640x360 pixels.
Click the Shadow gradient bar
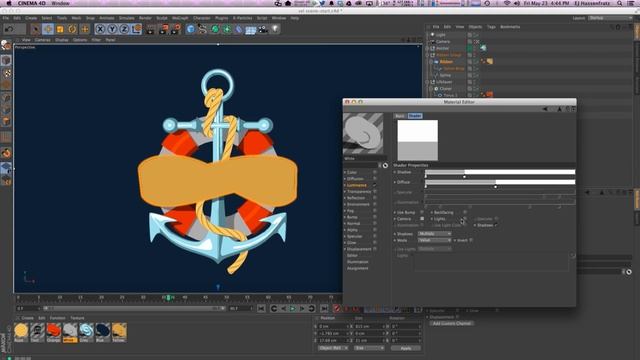click(500, 172)
